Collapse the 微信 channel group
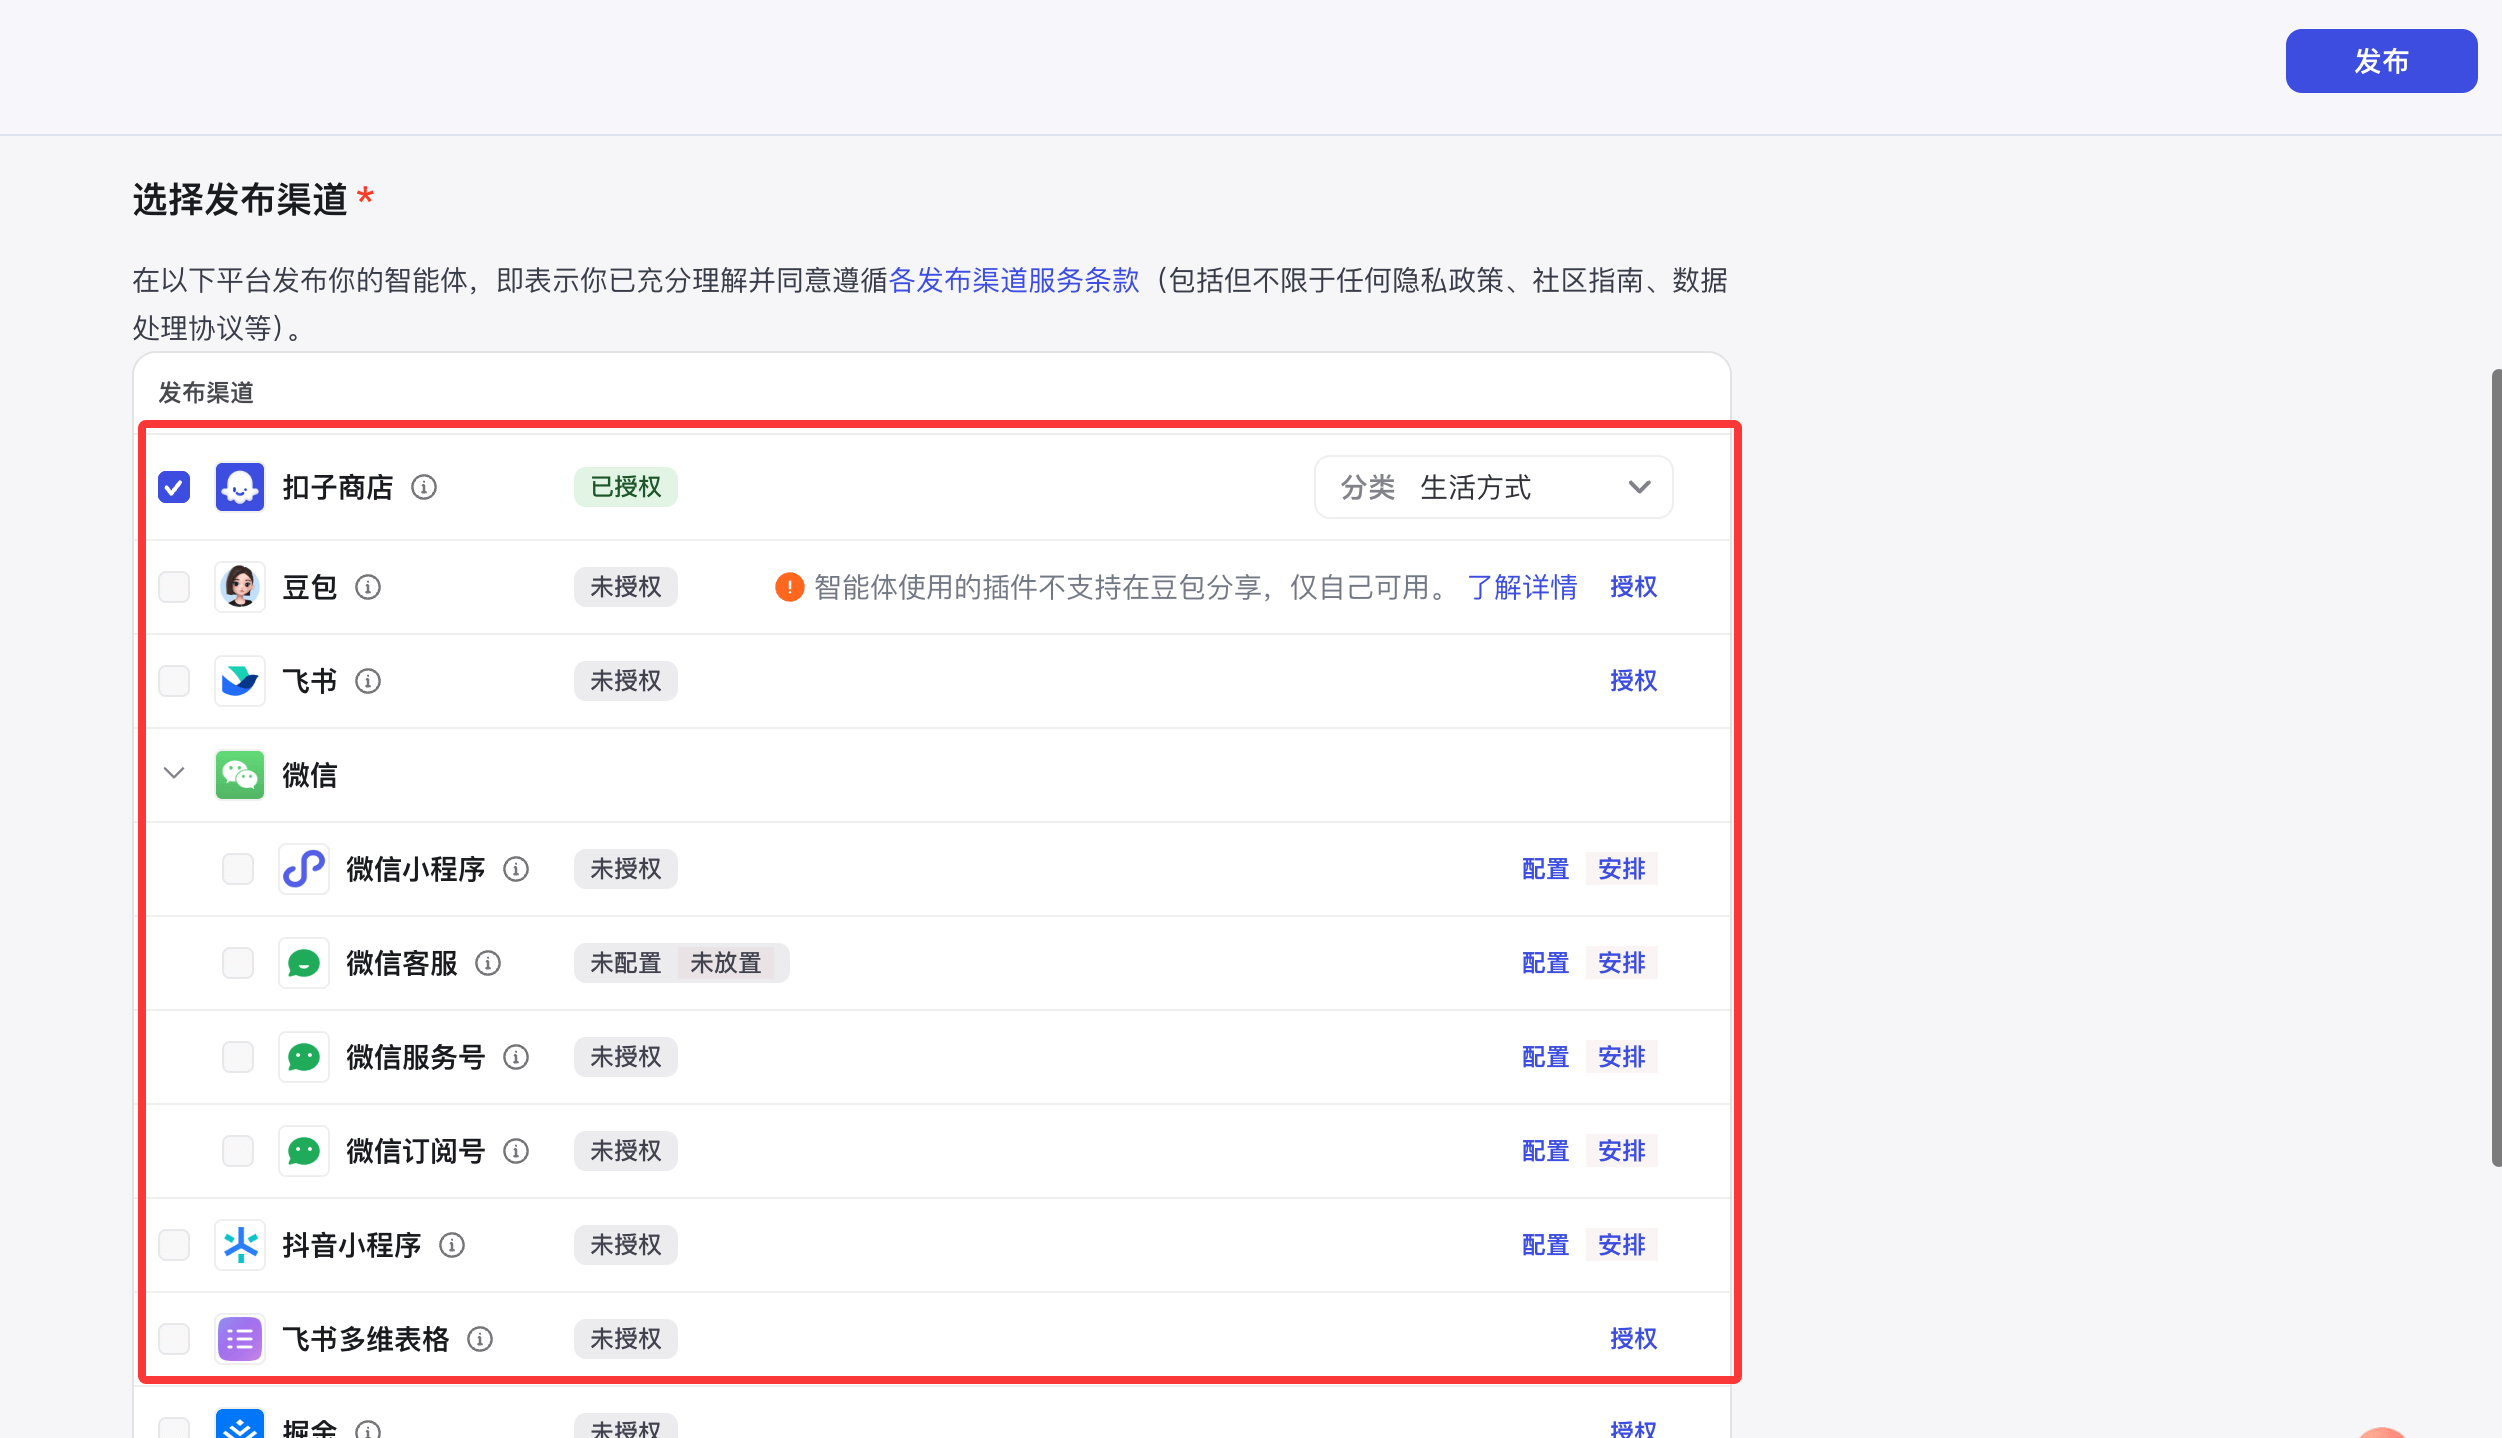 174,773
